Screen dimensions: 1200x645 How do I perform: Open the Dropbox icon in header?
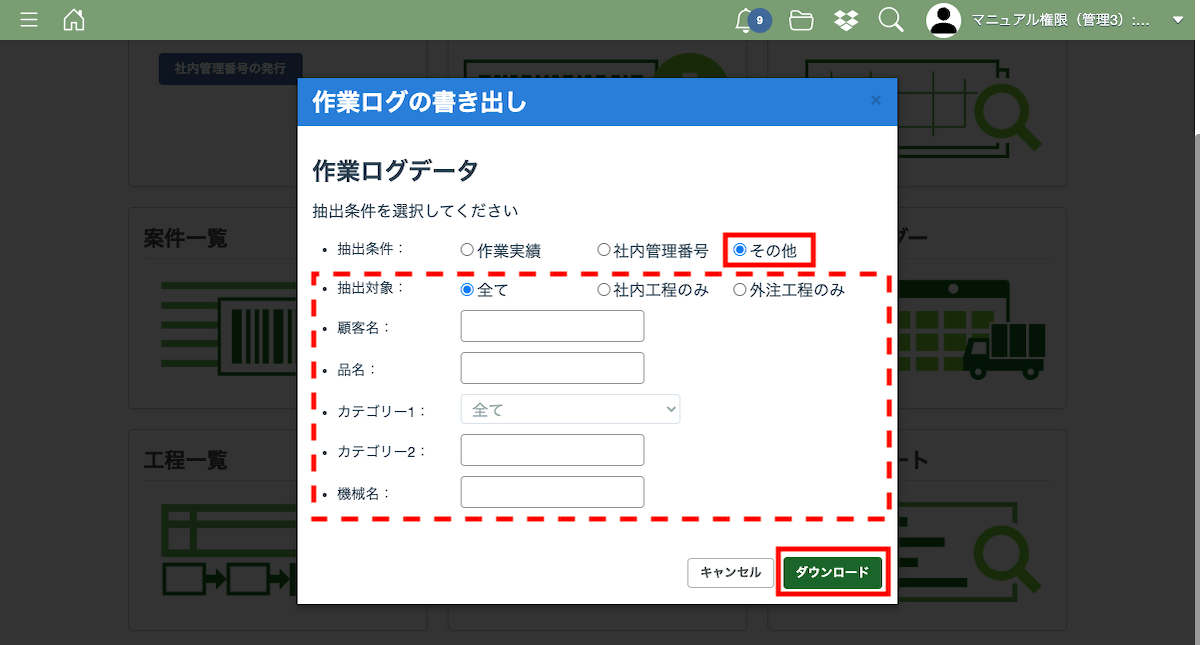point(846,20)
